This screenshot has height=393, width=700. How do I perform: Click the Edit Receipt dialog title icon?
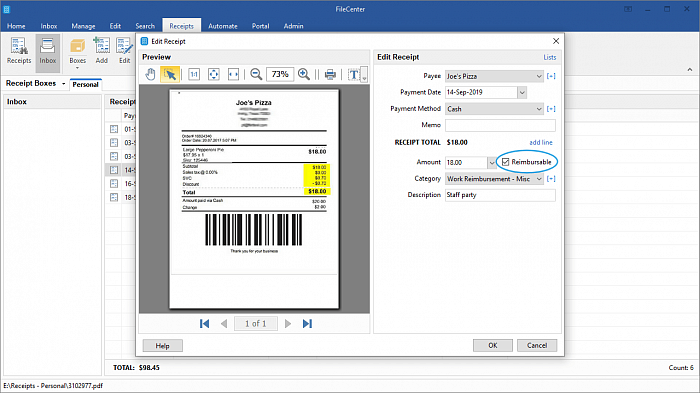point(144,41)
